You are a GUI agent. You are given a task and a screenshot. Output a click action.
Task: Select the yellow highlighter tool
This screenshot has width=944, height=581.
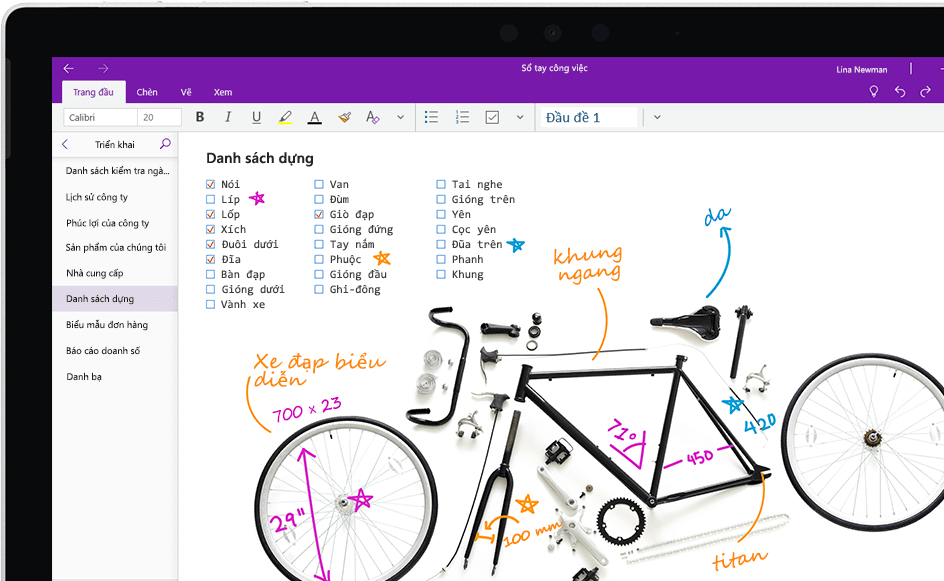[x=286, y=117]
